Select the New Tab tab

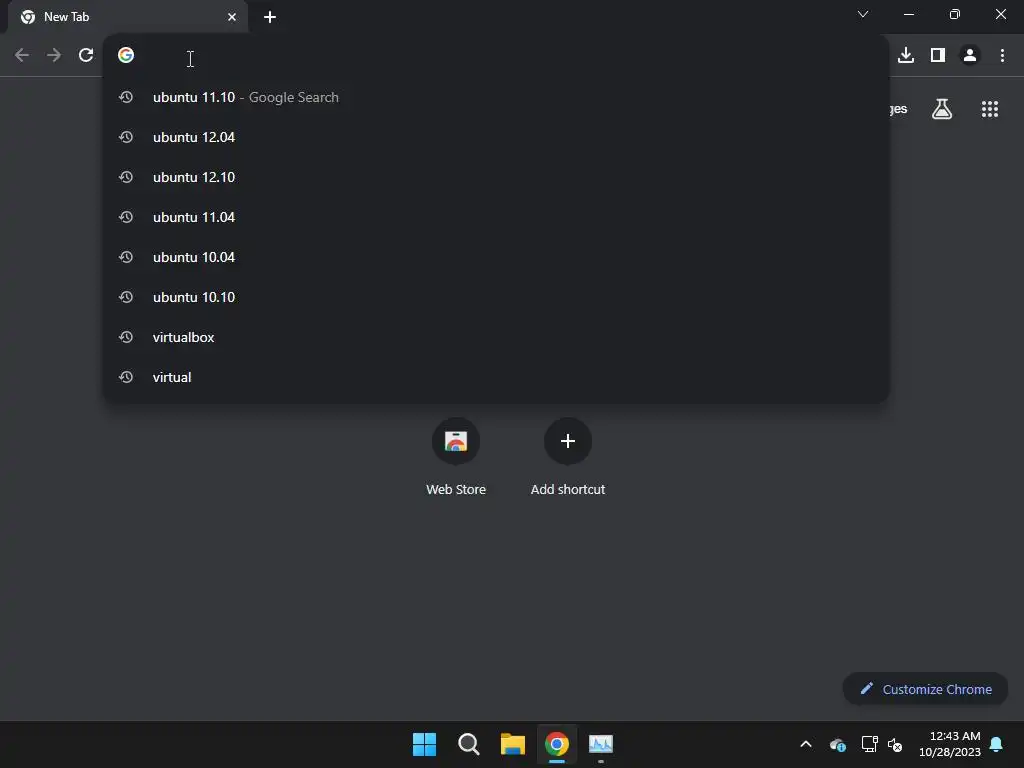click(128, 17)
